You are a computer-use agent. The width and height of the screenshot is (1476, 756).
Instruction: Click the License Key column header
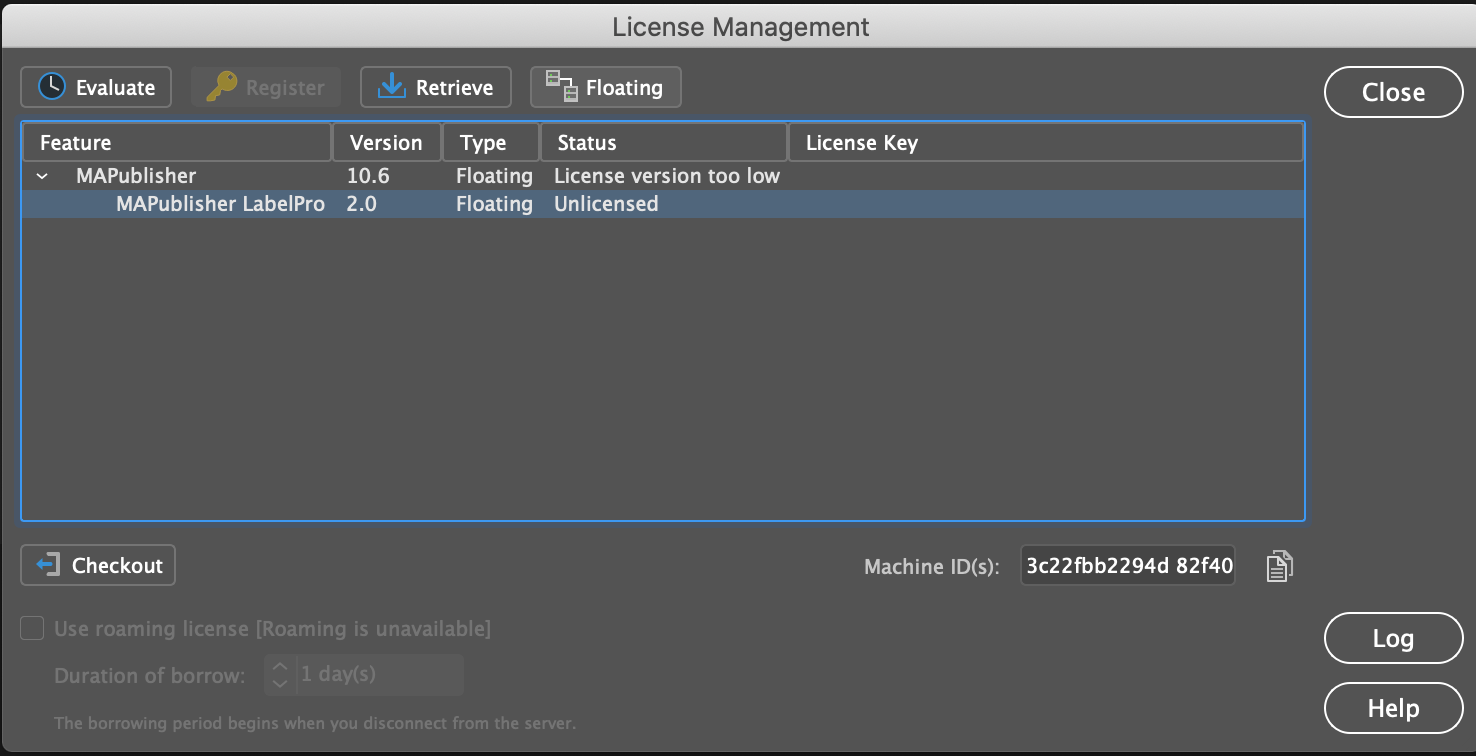coord(1045,142)
